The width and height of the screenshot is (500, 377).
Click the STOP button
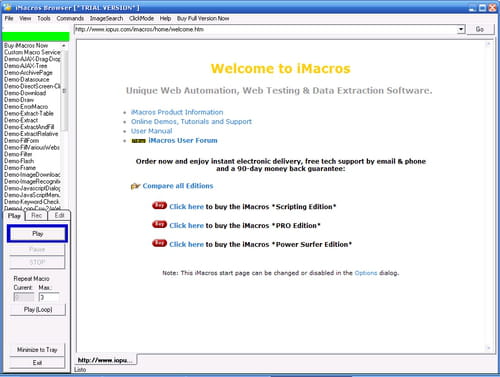click(37, 262)
